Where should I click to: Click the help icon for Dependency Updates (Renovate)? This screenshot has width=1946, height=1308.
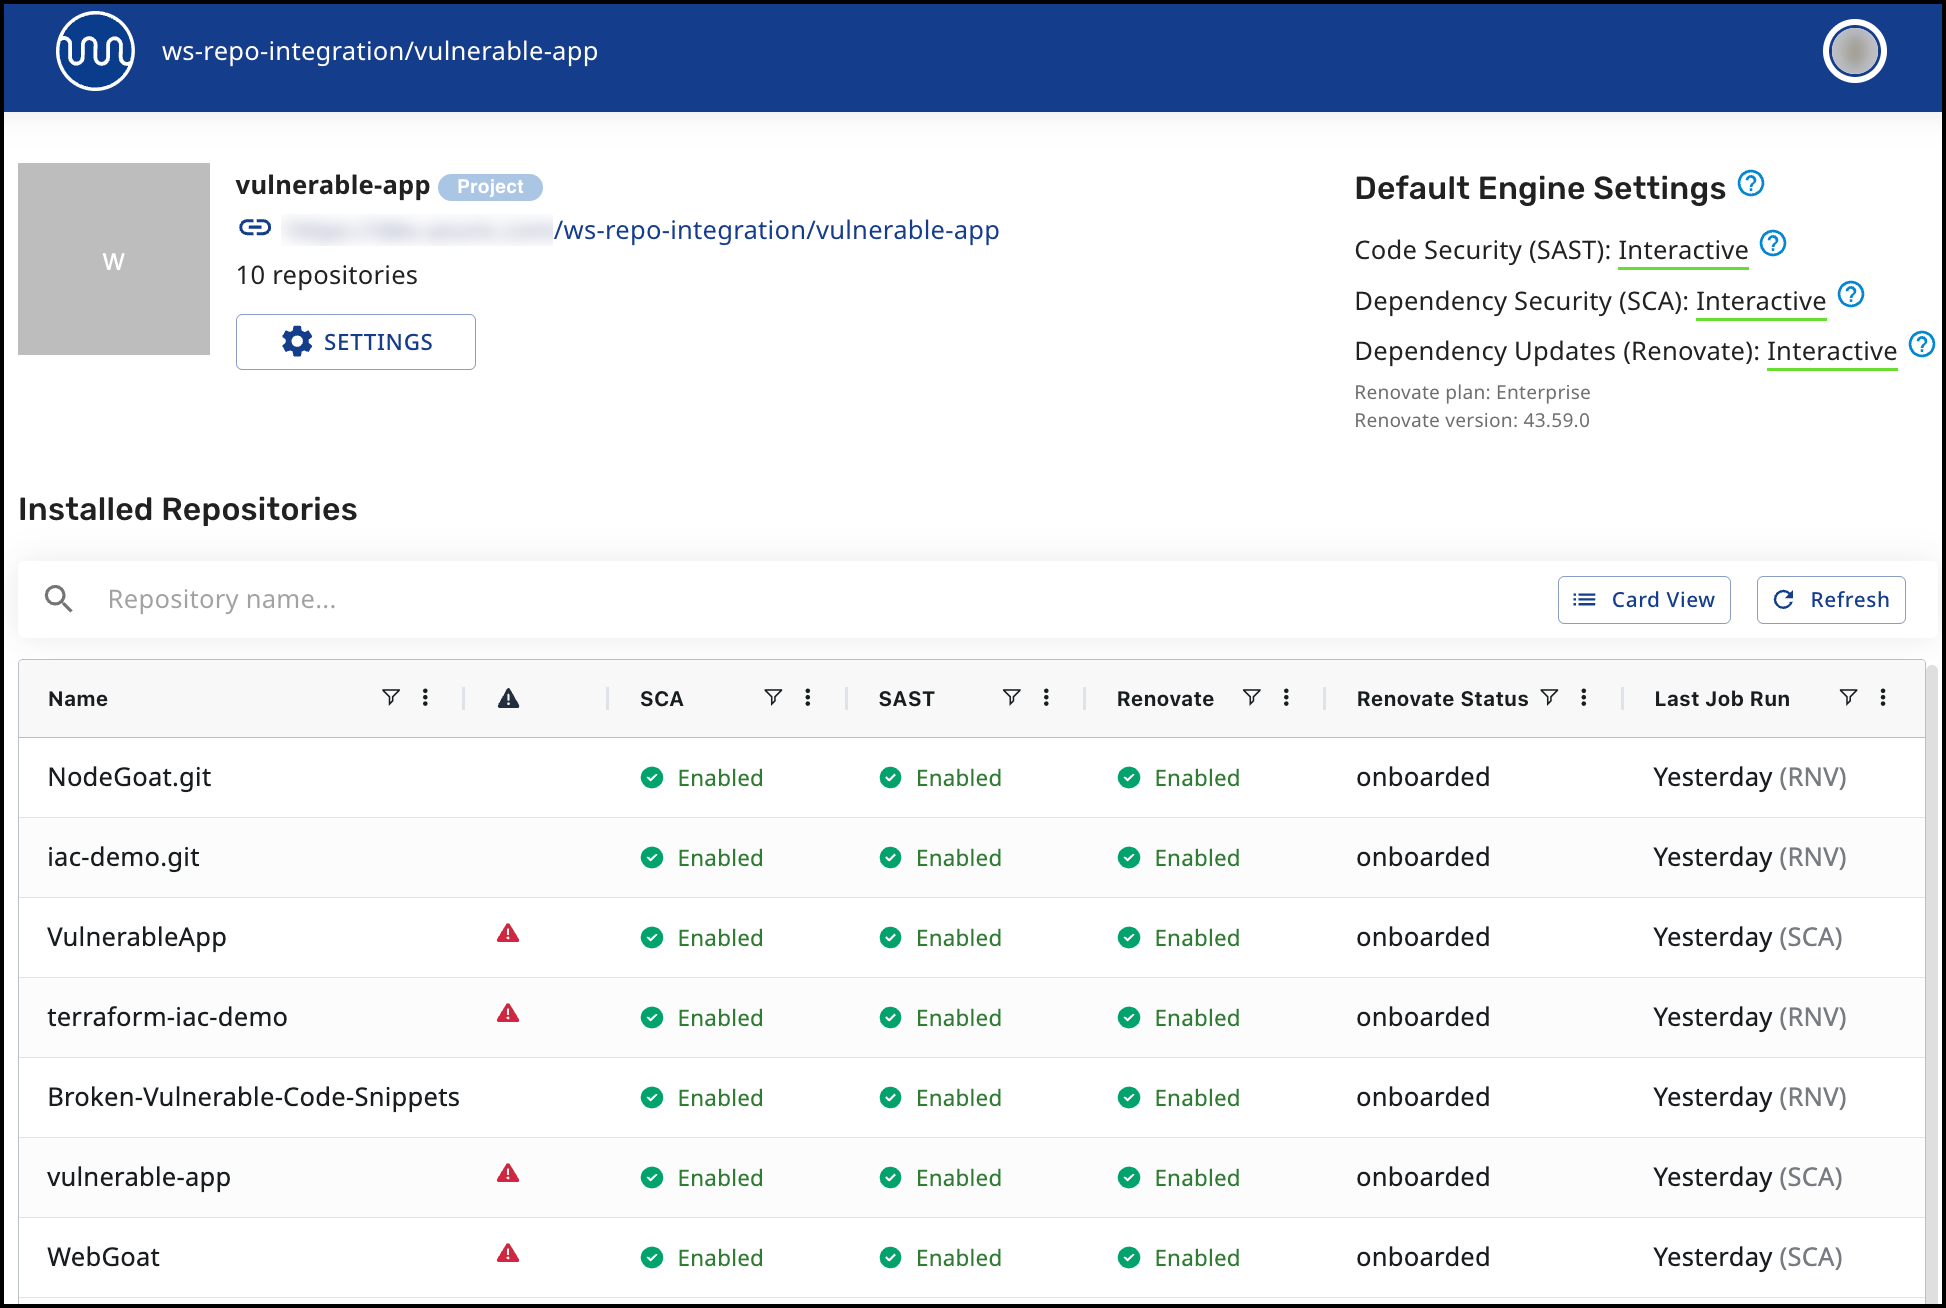1921,345
